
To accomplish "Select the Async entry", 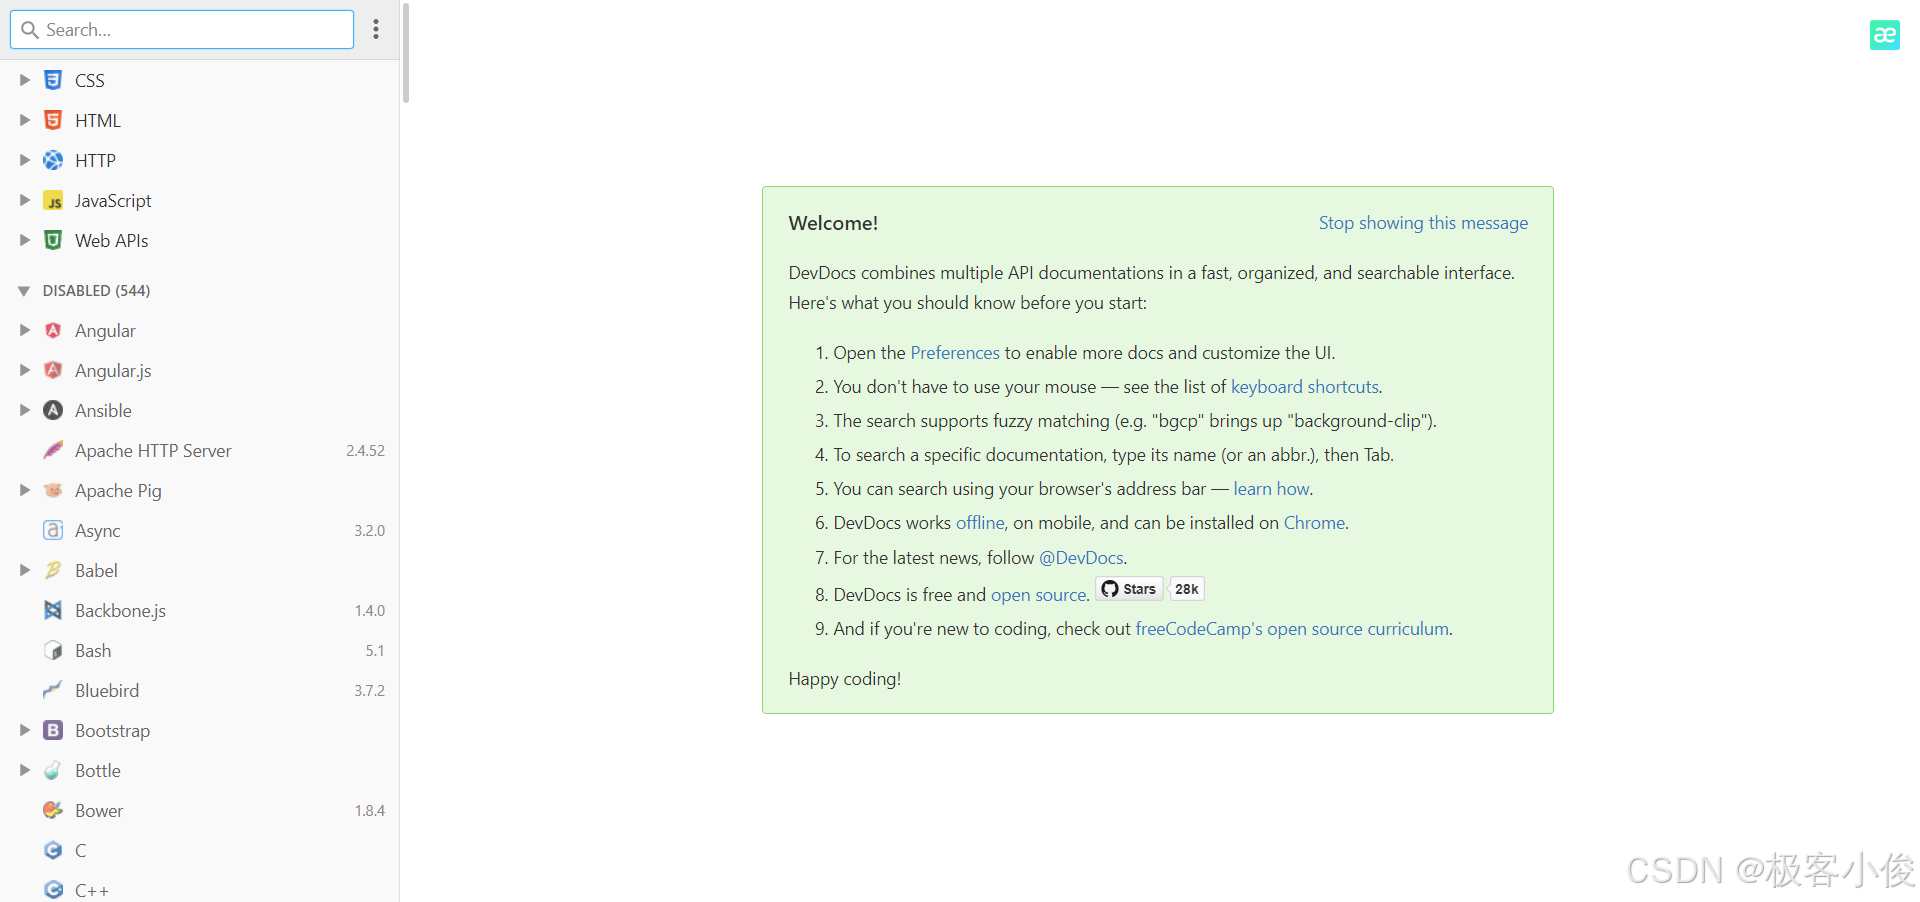I will click(x=200, y=530).
